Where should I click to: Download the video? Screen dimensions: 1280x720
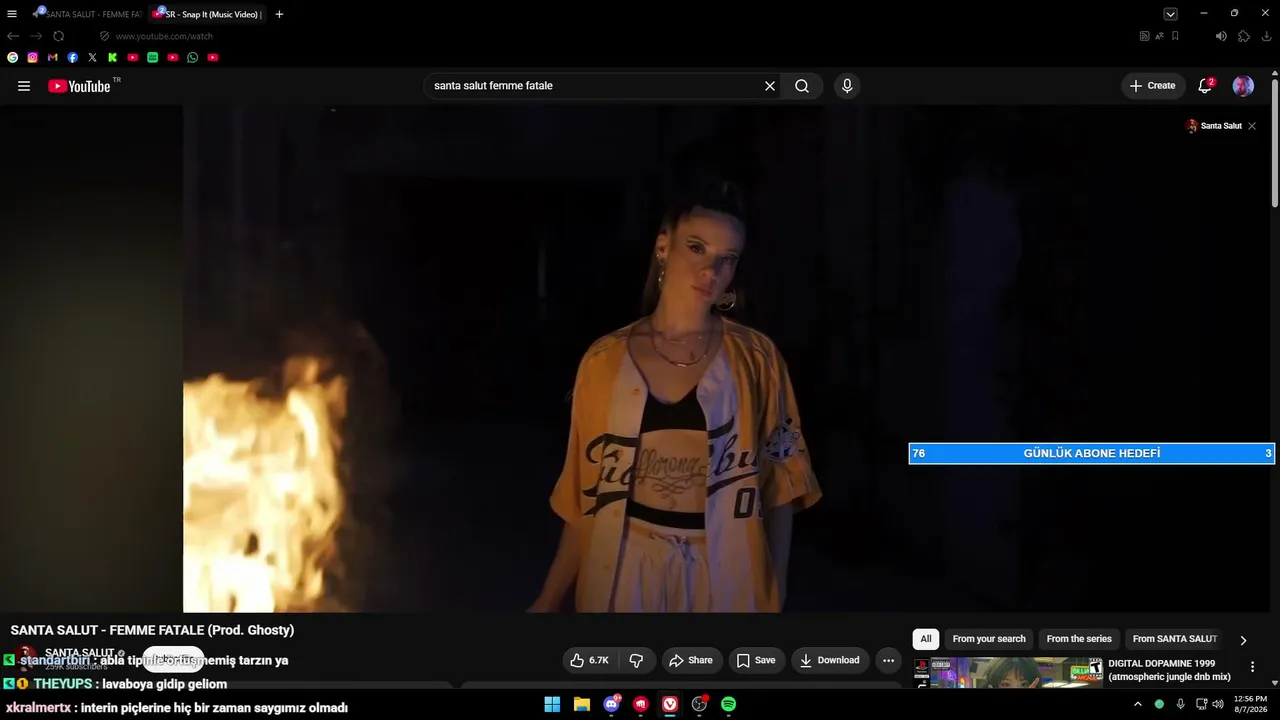point(830,660)
